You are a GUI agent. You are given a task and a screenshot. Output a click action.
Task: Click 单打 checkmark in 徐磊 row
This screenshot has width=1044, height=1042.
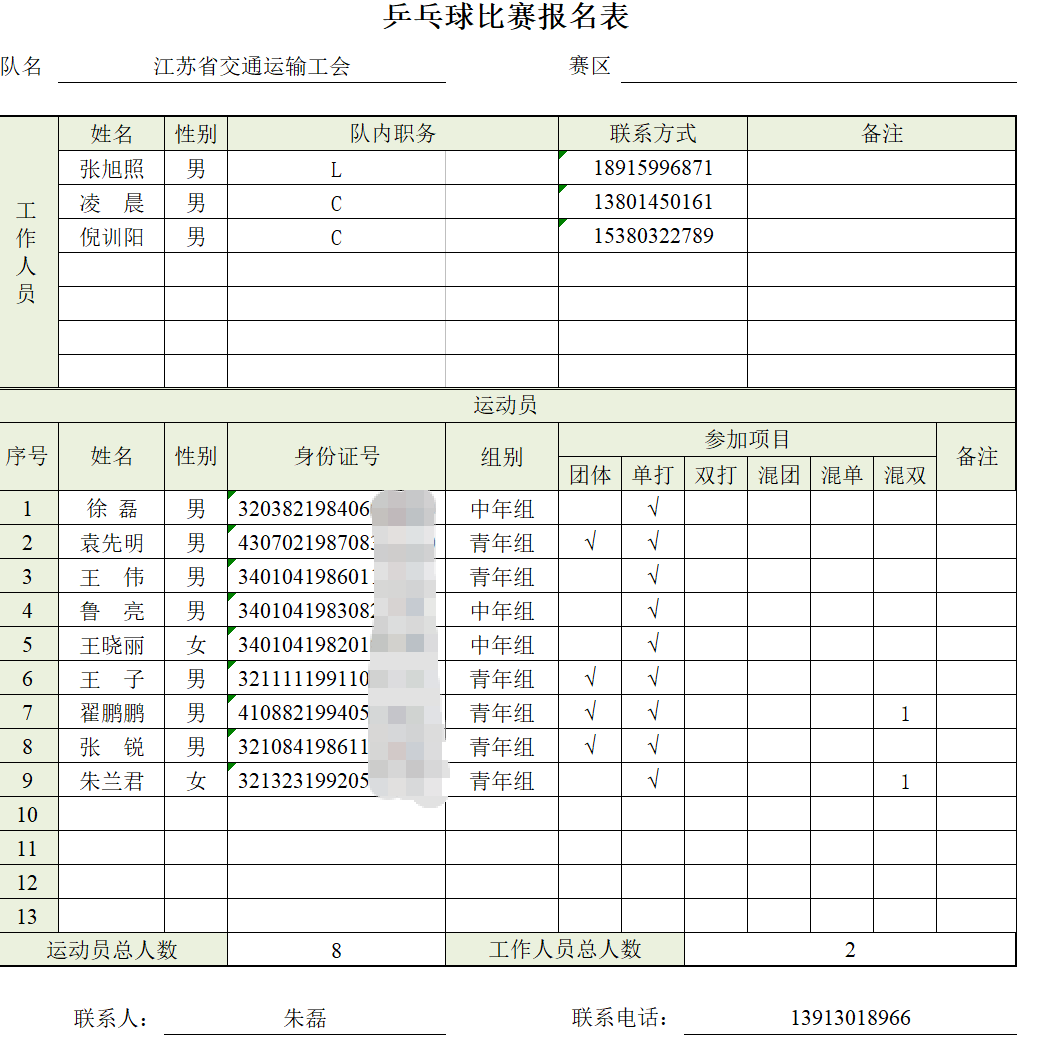(x=653, y=508)
